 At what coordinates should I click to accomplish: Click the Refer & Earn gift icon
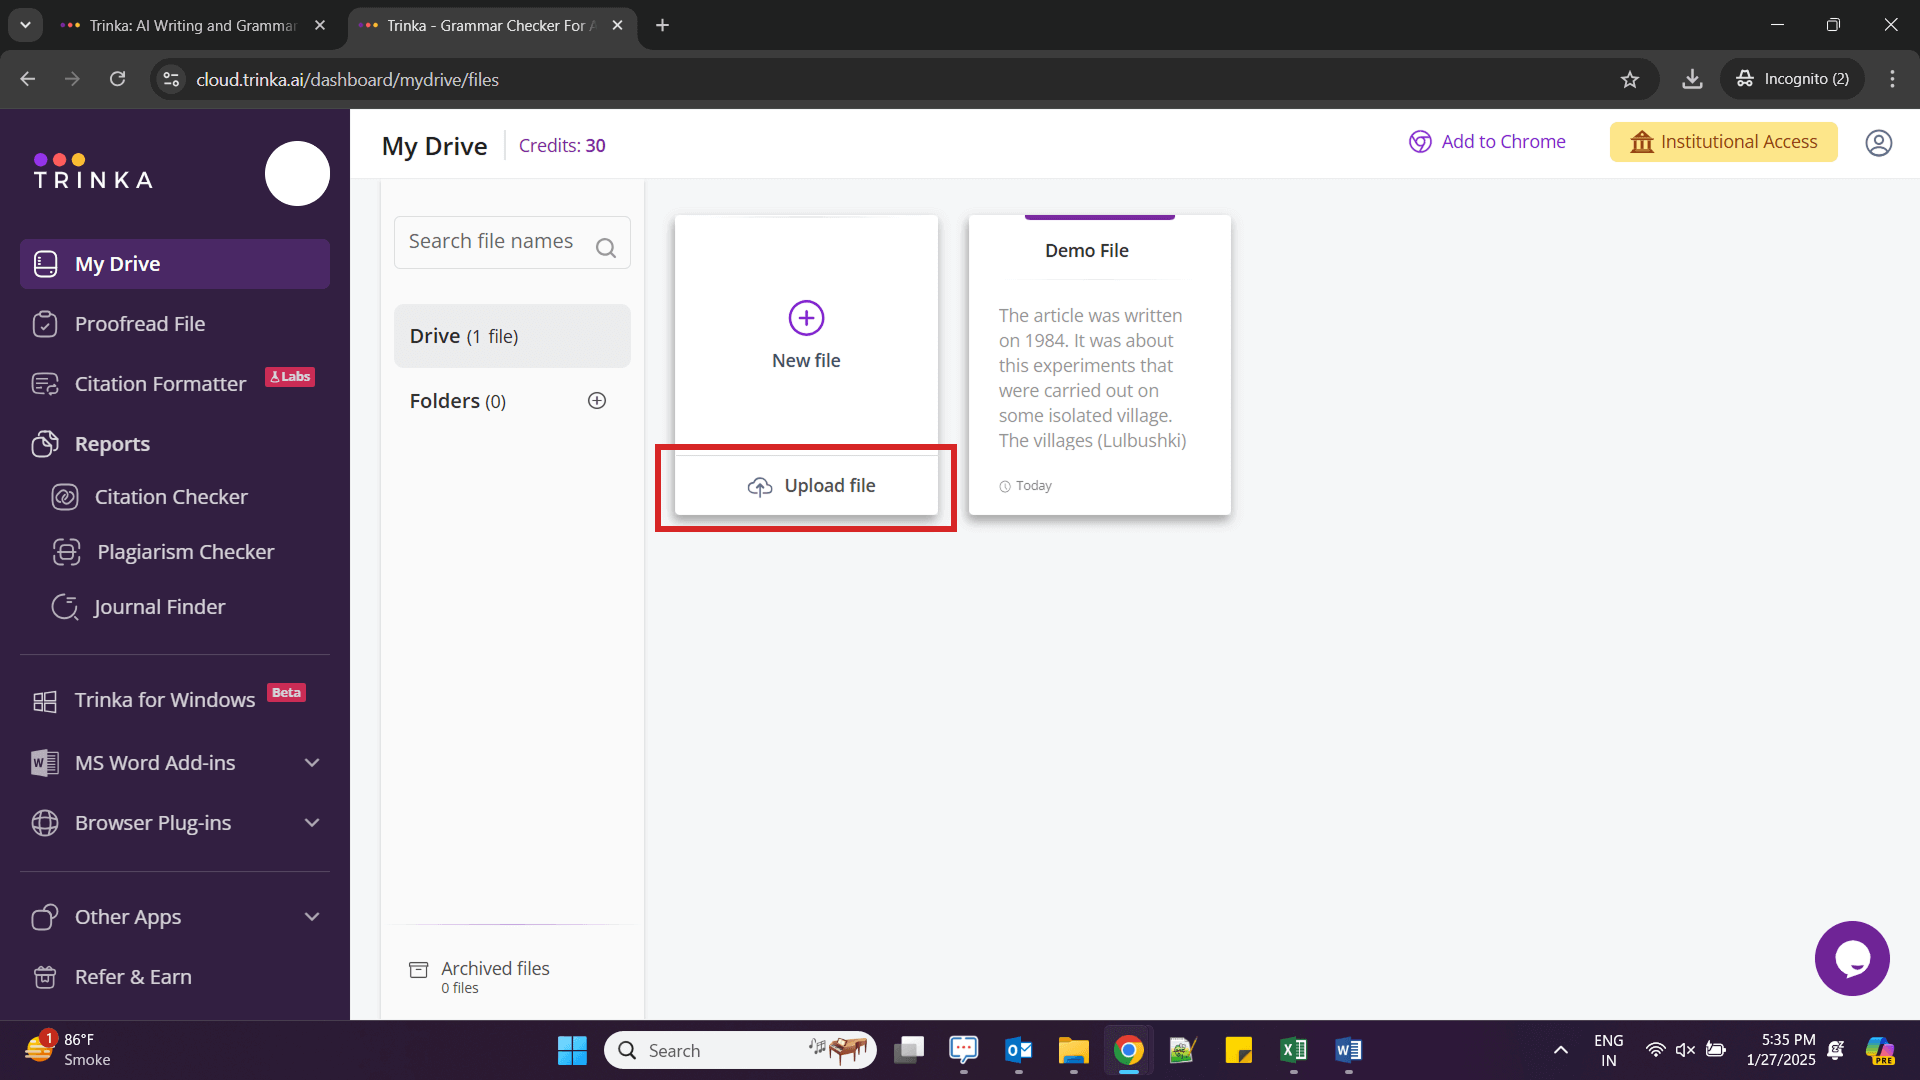tap(45, 977)
